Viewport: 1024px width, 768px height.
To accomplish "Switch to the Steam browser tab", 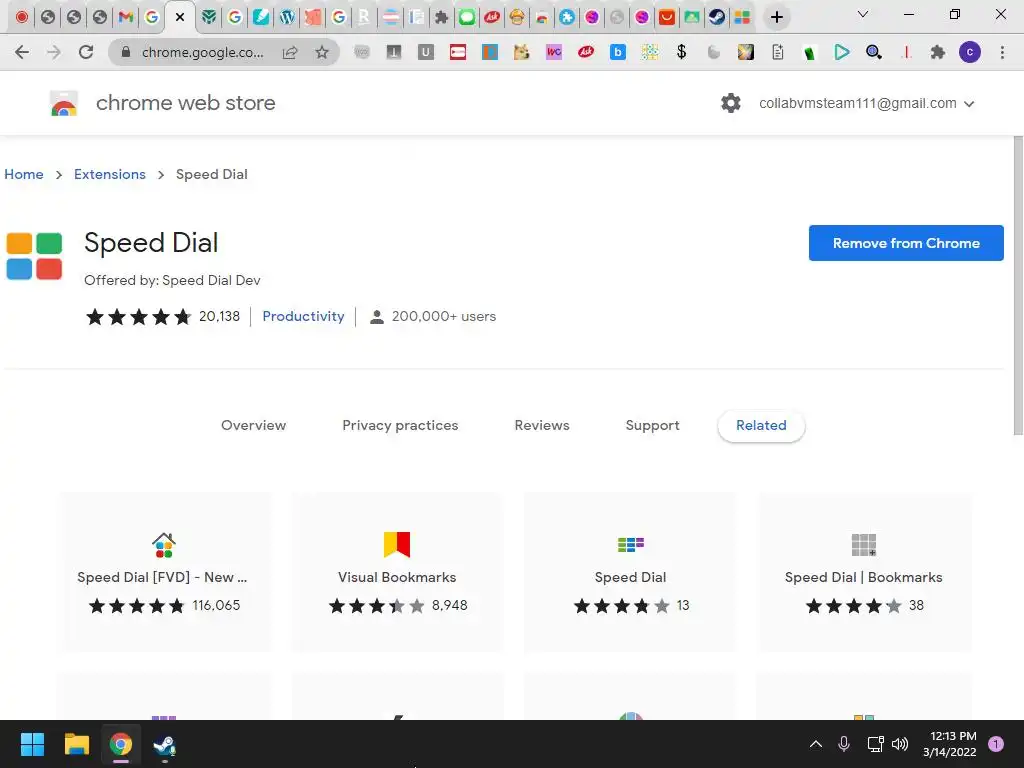I will 717,17.
